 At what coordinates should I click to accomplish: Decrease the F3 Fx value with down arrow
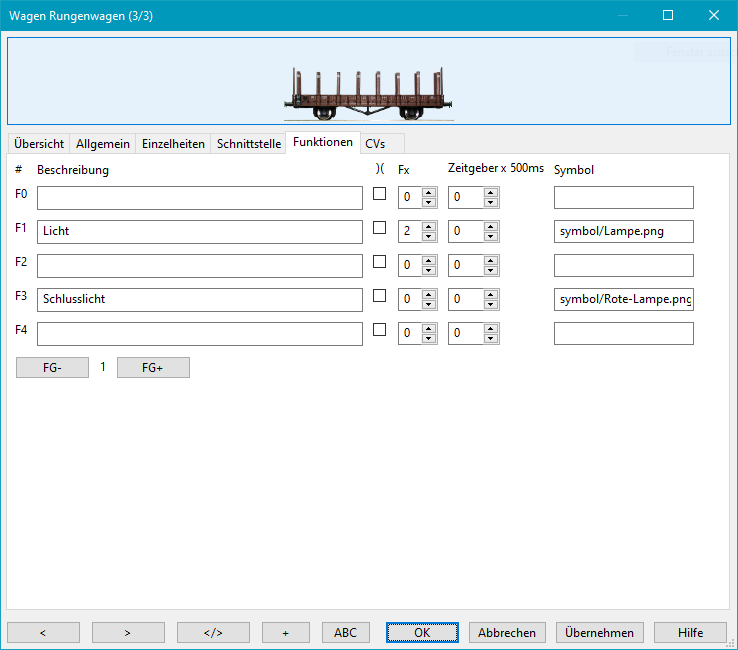pyautogui.click(x=428, y=305)
